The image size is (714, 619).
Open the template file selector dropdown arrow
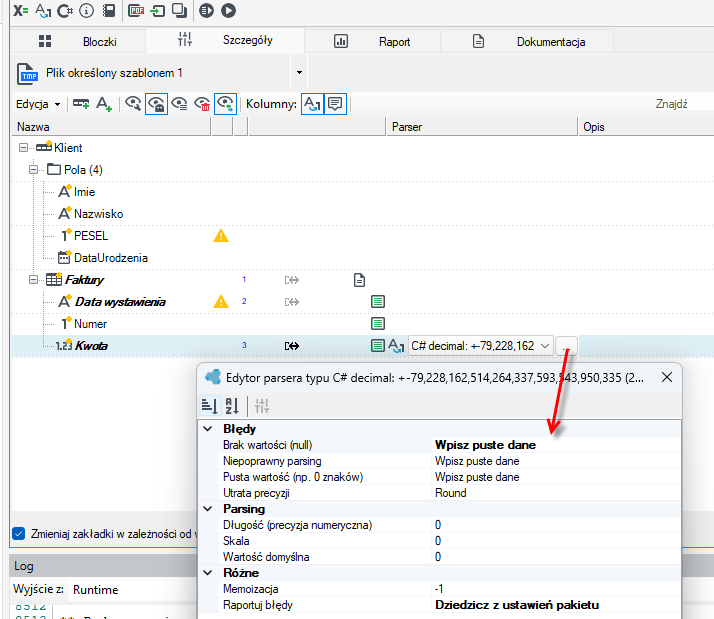pos(299,72)
